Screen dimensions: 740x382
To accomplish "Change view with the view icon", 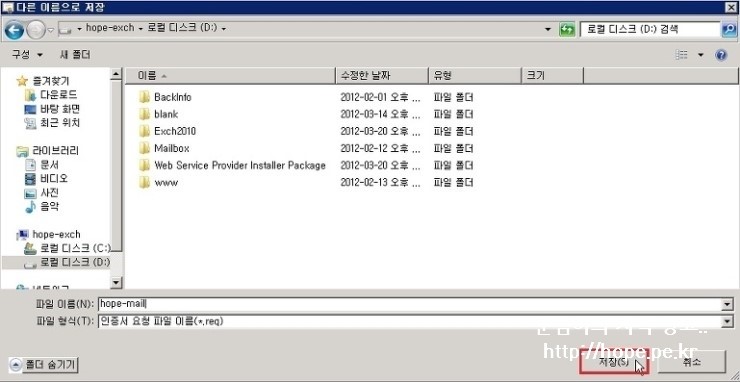I will [682, 55].
